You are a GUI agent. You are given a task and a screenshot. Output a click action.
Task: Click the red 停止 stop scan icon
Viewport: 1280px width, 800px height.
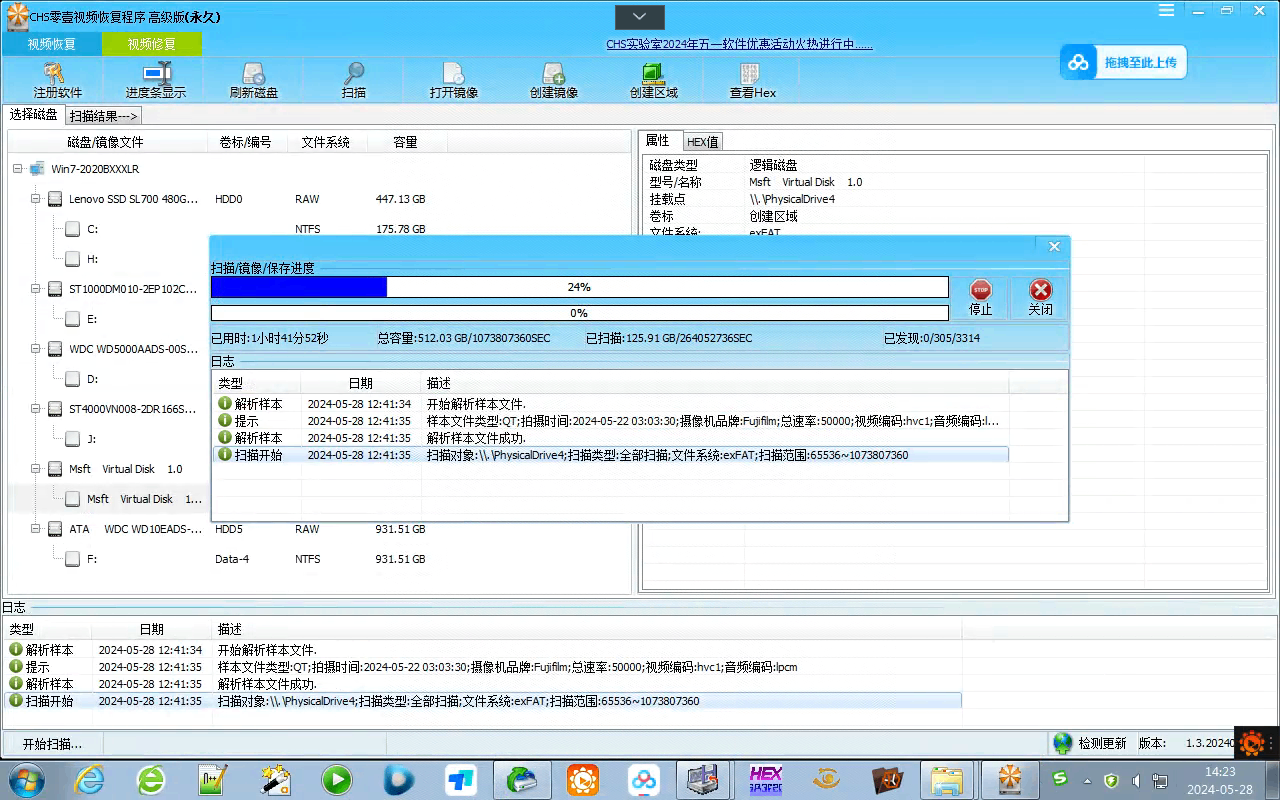coord(981,290)
